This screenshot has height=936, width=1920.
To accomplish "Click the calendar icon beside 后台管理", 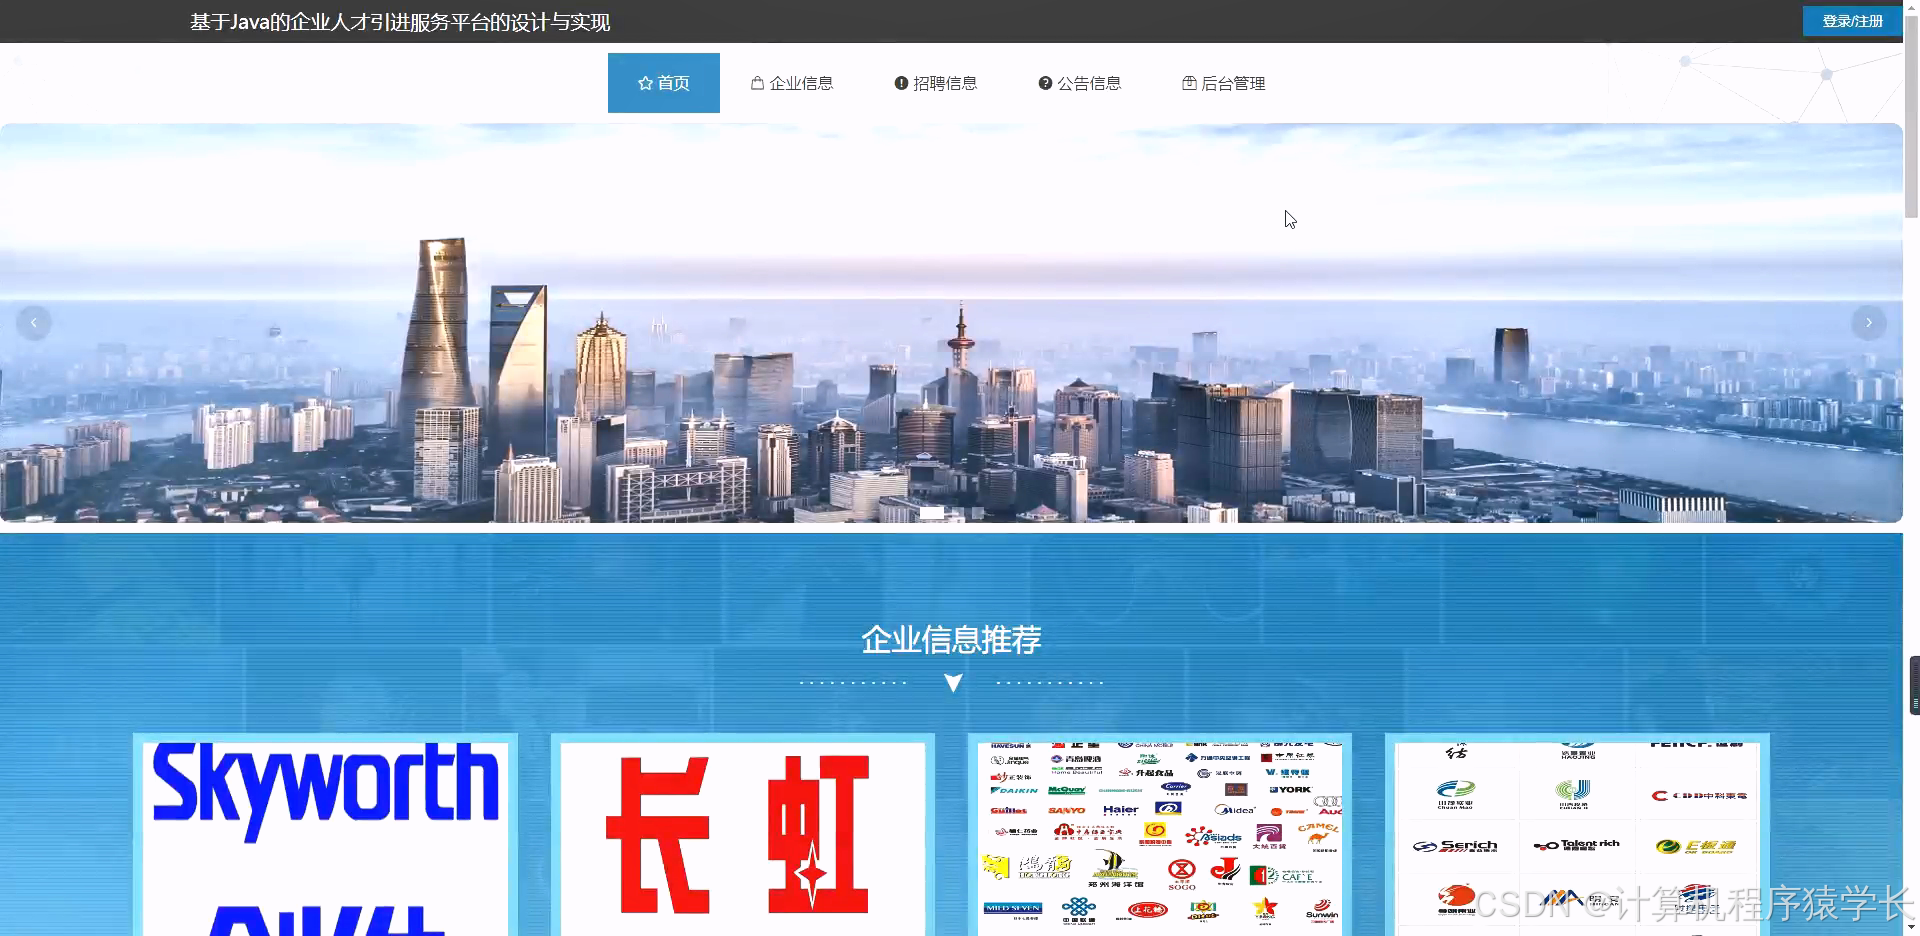I will [x=1189, y=83].
